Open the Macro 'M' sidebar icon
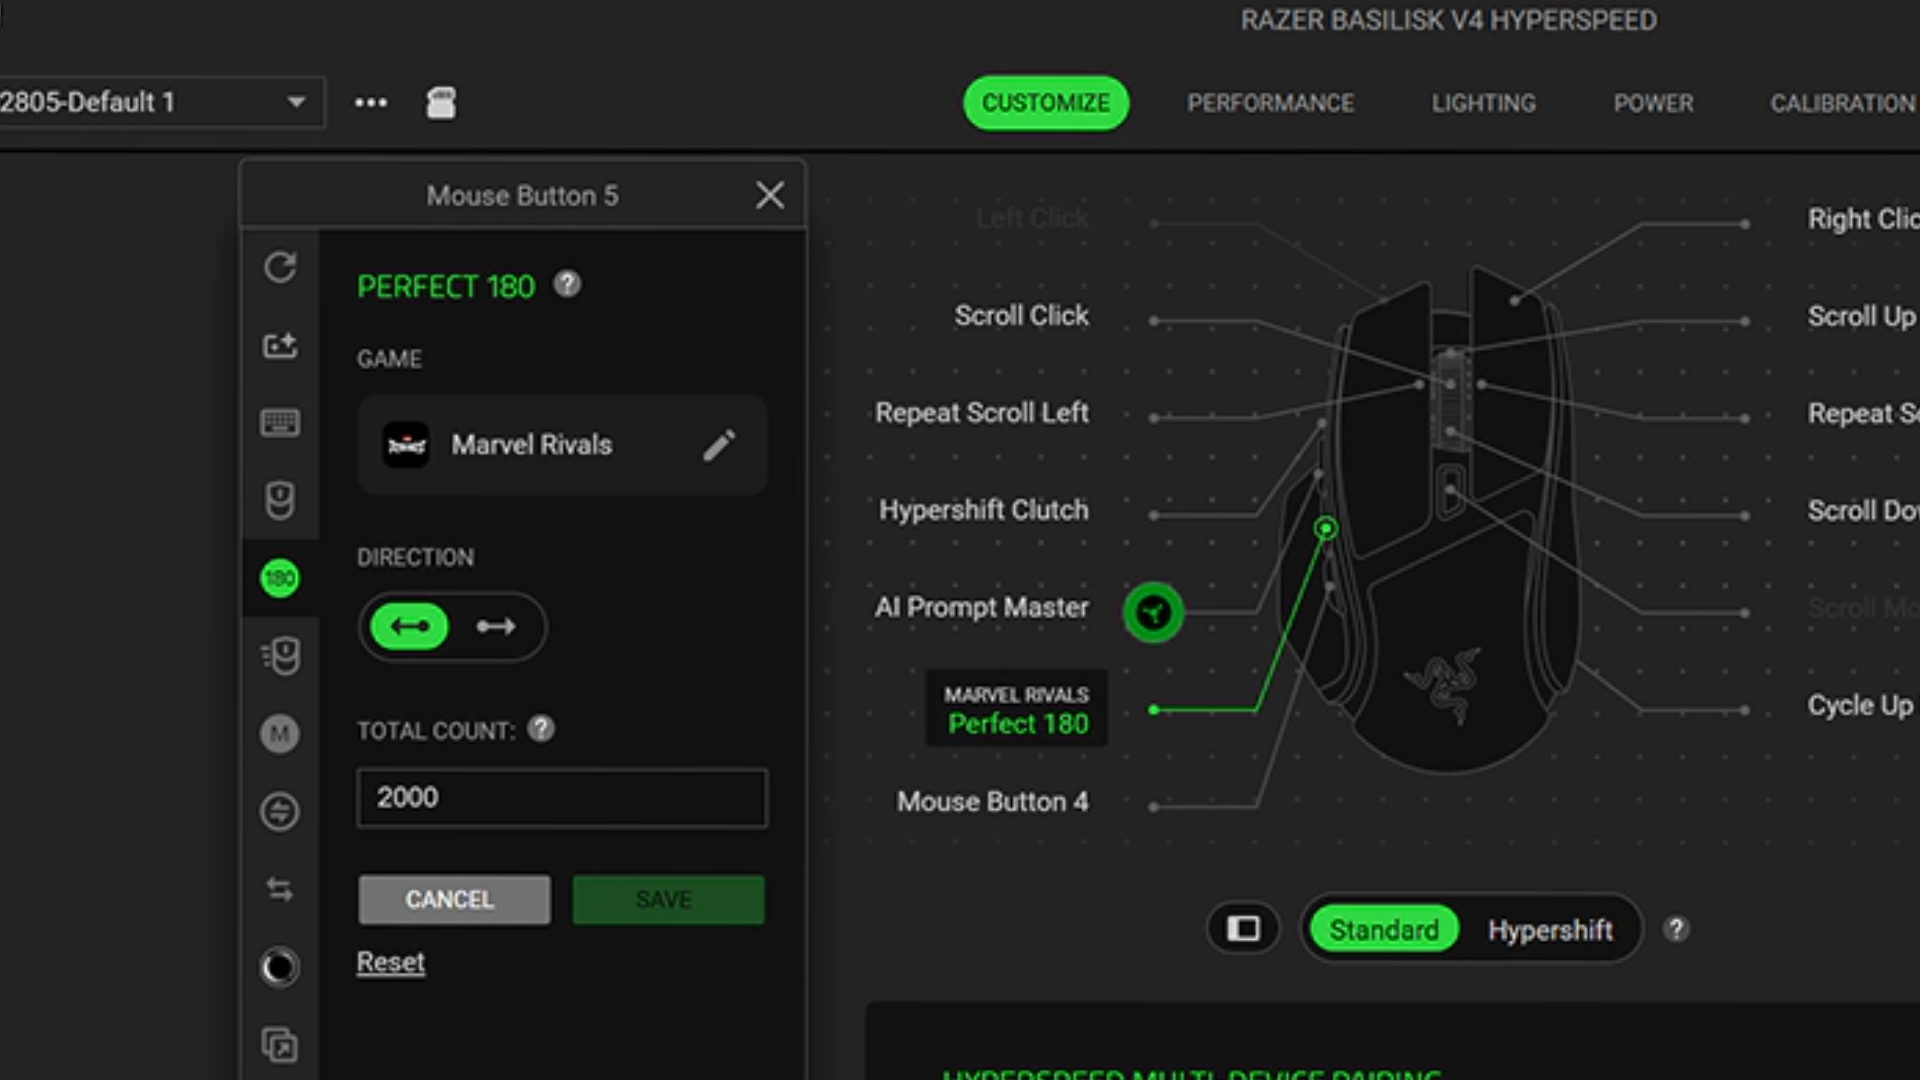Screen dimensions: 1920x1080 [x=280, y=734]
